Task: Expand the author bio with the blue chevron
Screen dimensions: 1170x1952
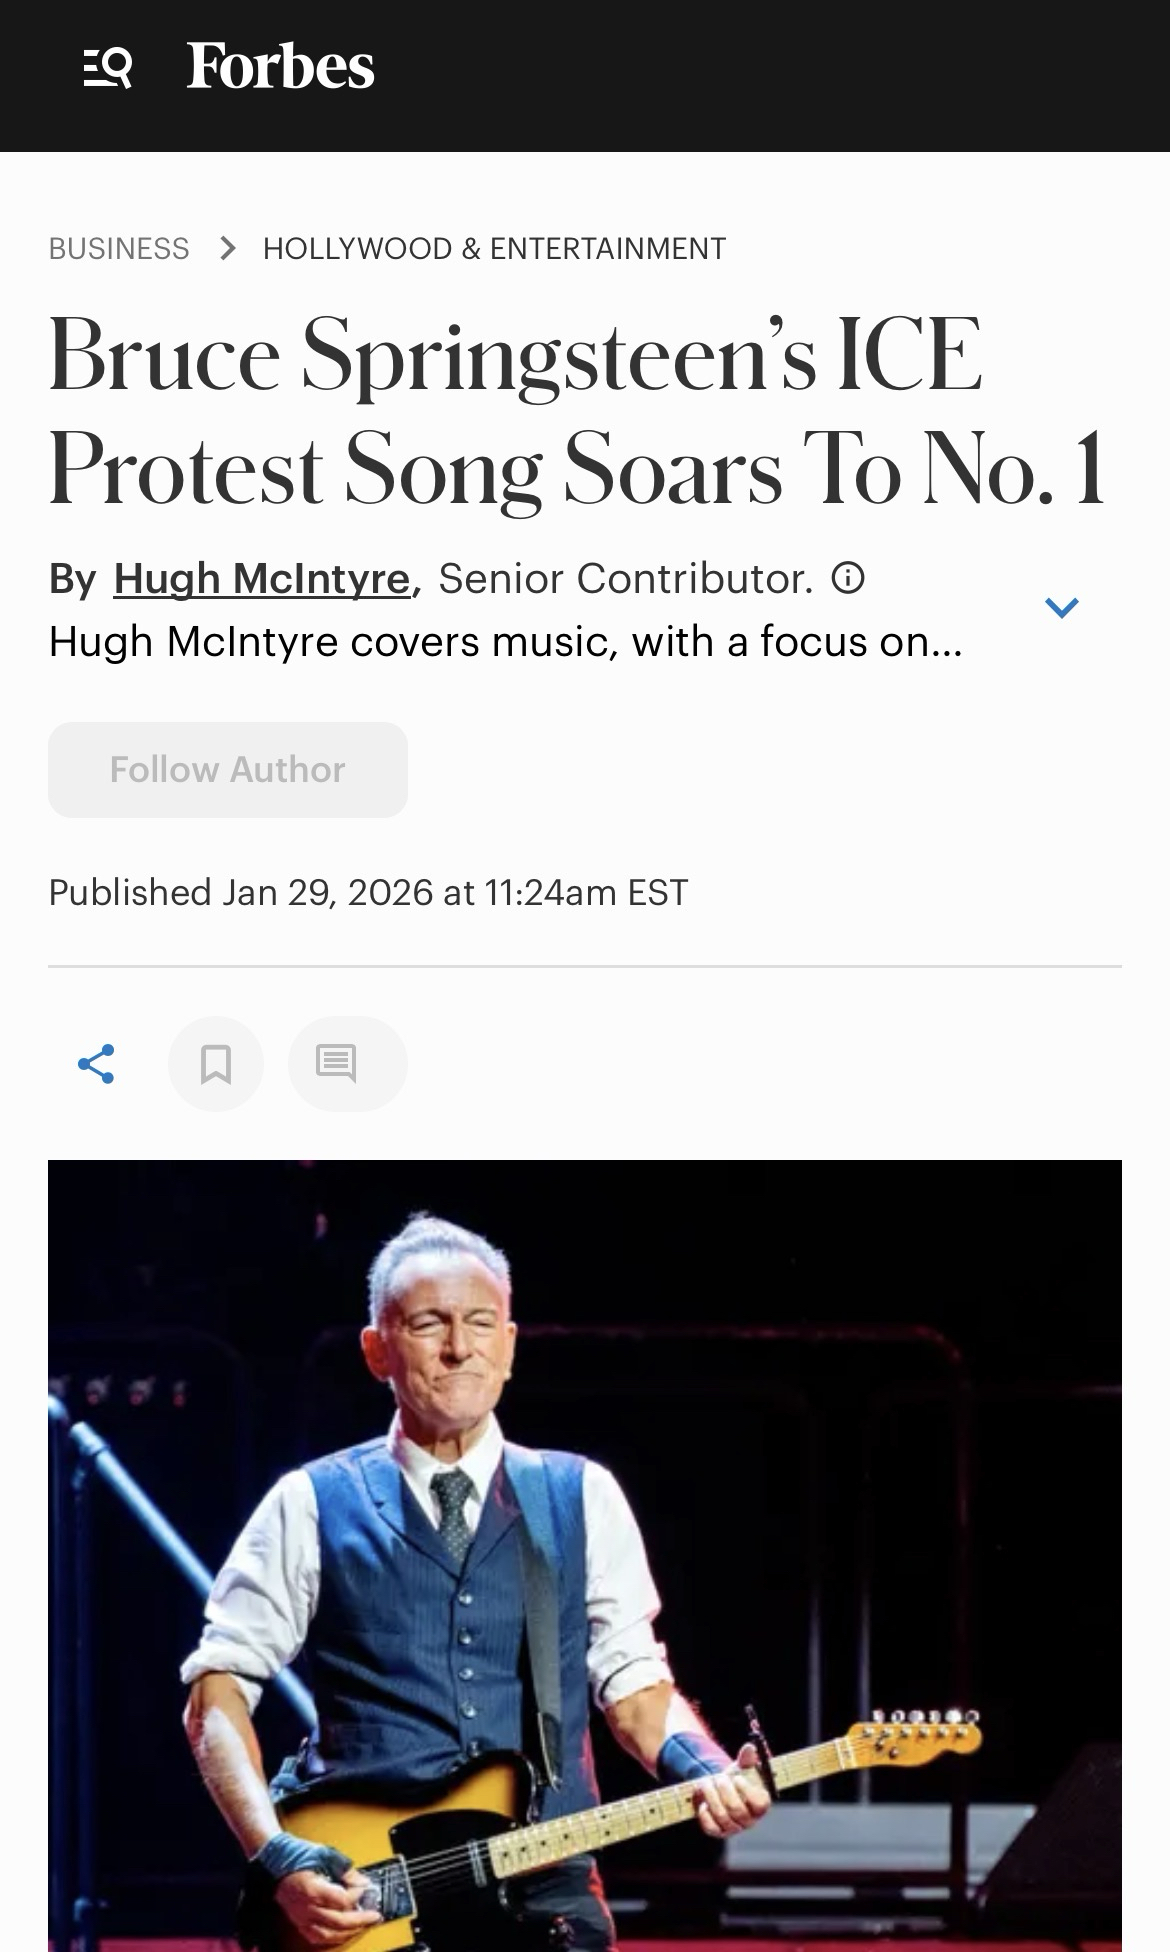Action: pos(1061,607)
